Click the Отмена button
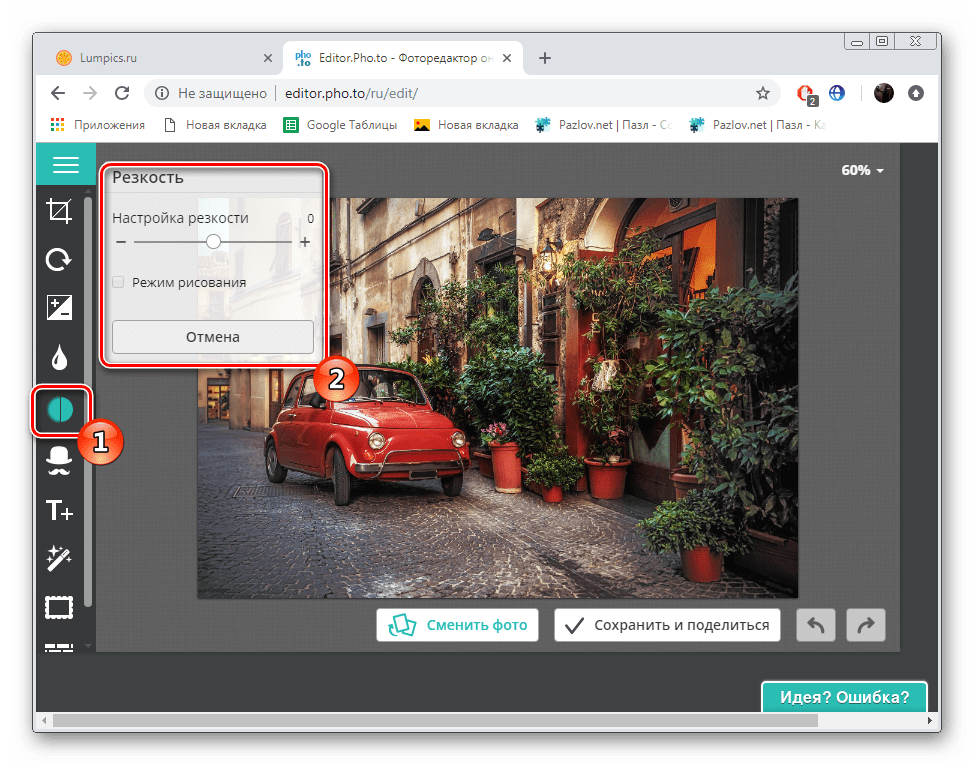 pos(212,337)
